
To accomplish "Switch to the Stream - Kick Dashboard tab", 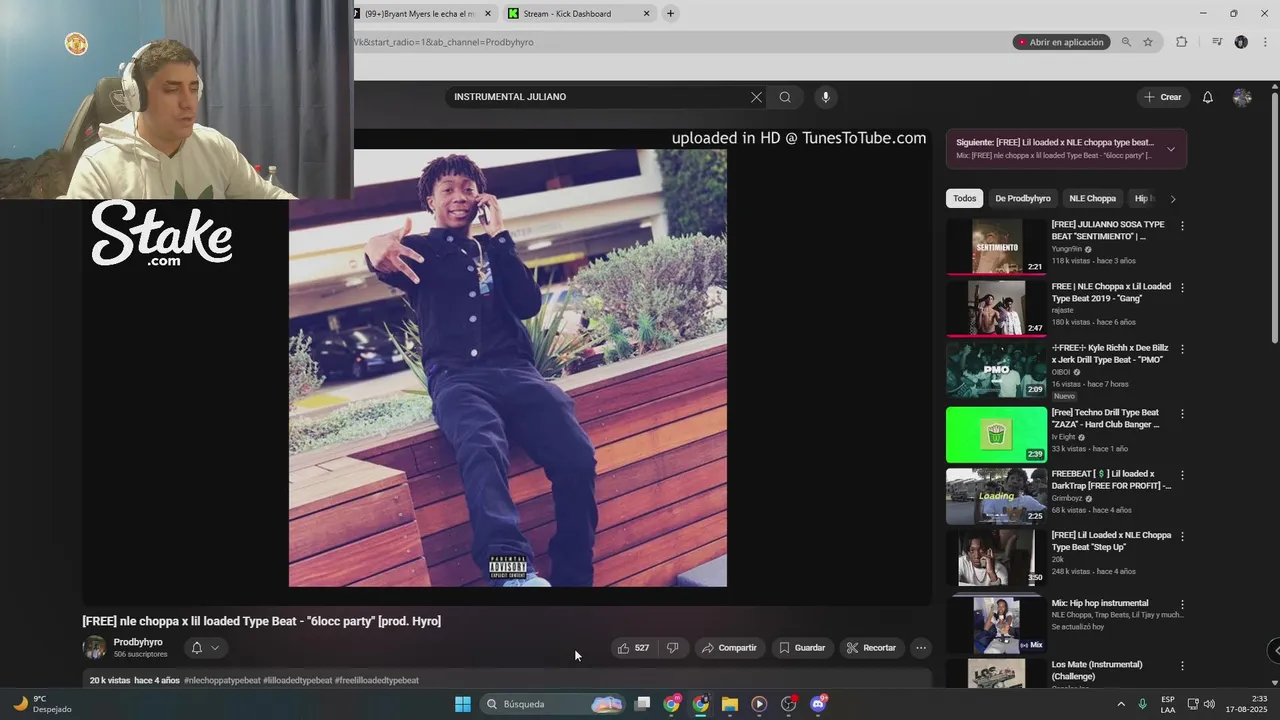I will pos(567,14).
